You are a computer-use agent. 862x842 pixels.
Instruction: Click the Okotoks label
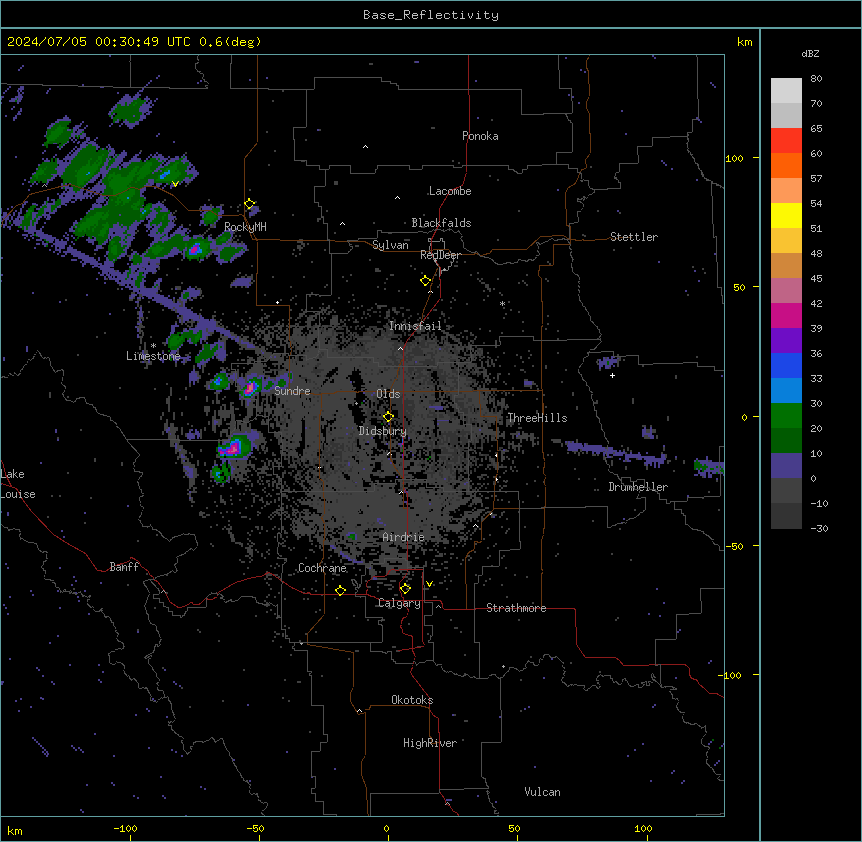[412, 700]
